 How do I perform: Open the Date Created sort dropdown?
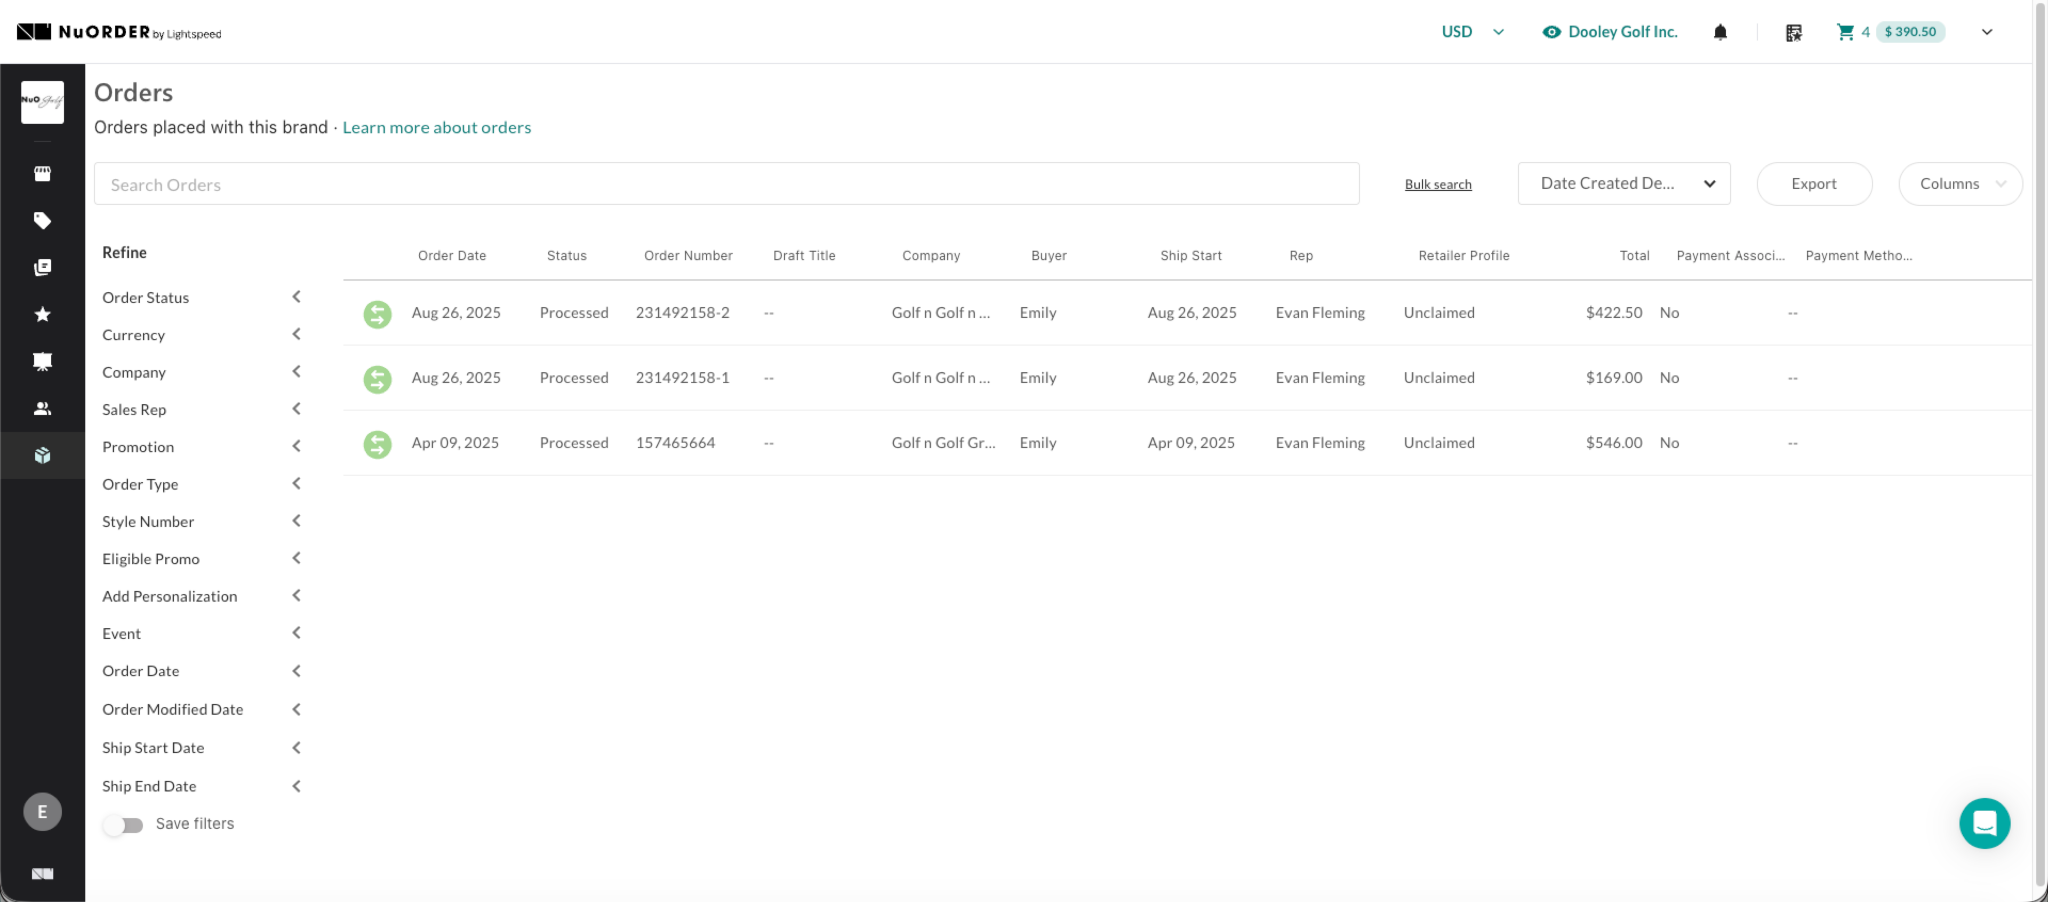coord(1624,183)
